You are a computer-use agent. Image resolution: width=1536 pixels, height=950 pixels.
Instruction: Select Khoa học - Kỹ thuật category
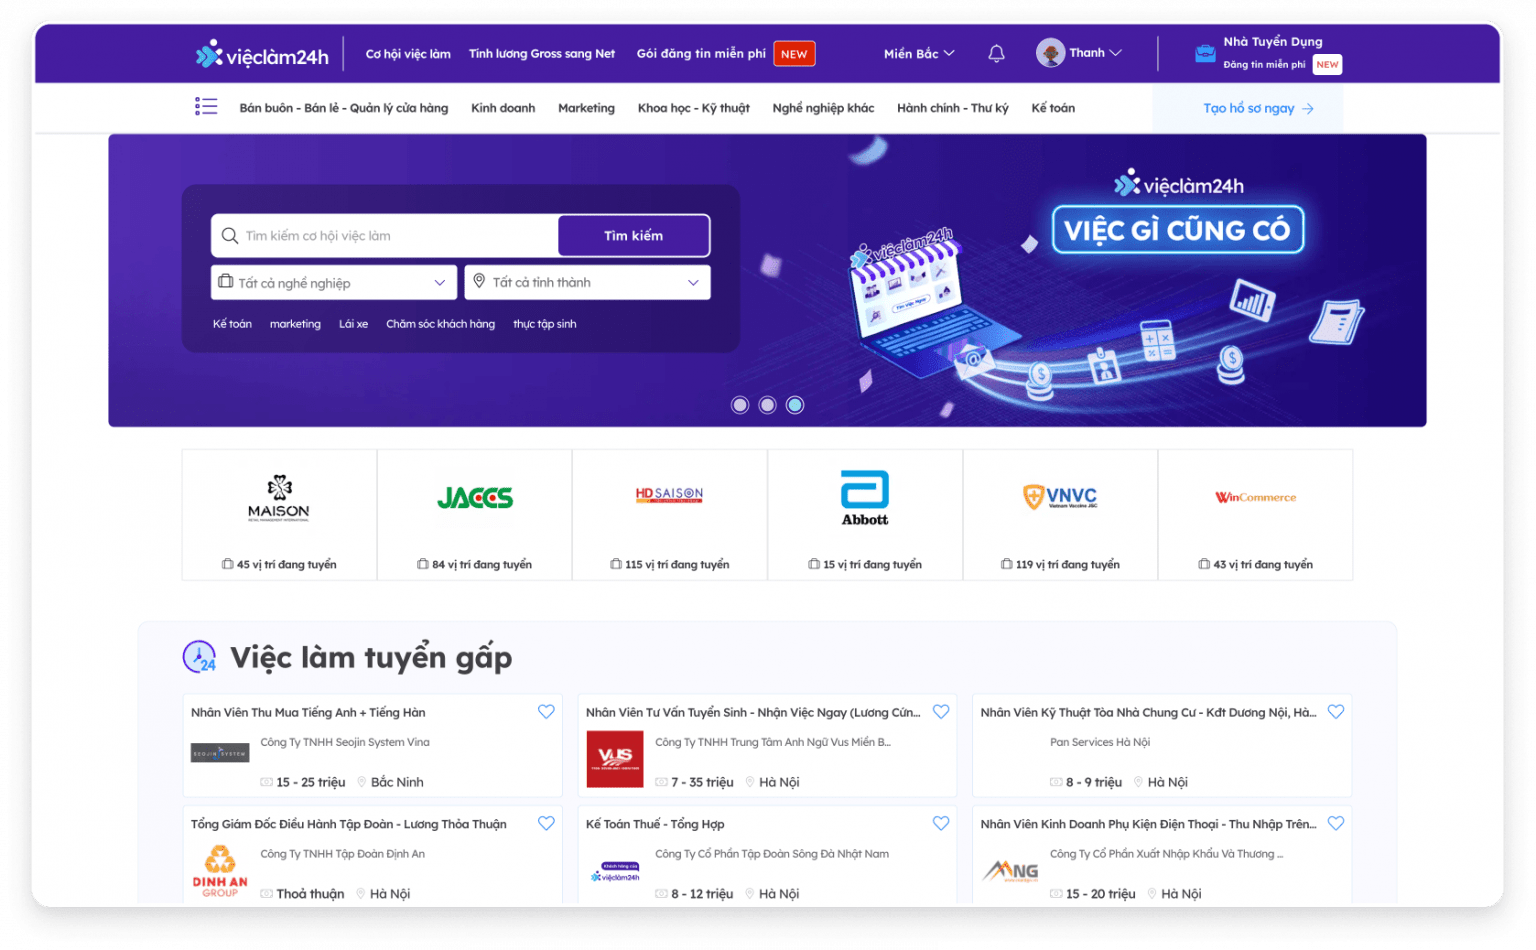click(x=694, y=108)
